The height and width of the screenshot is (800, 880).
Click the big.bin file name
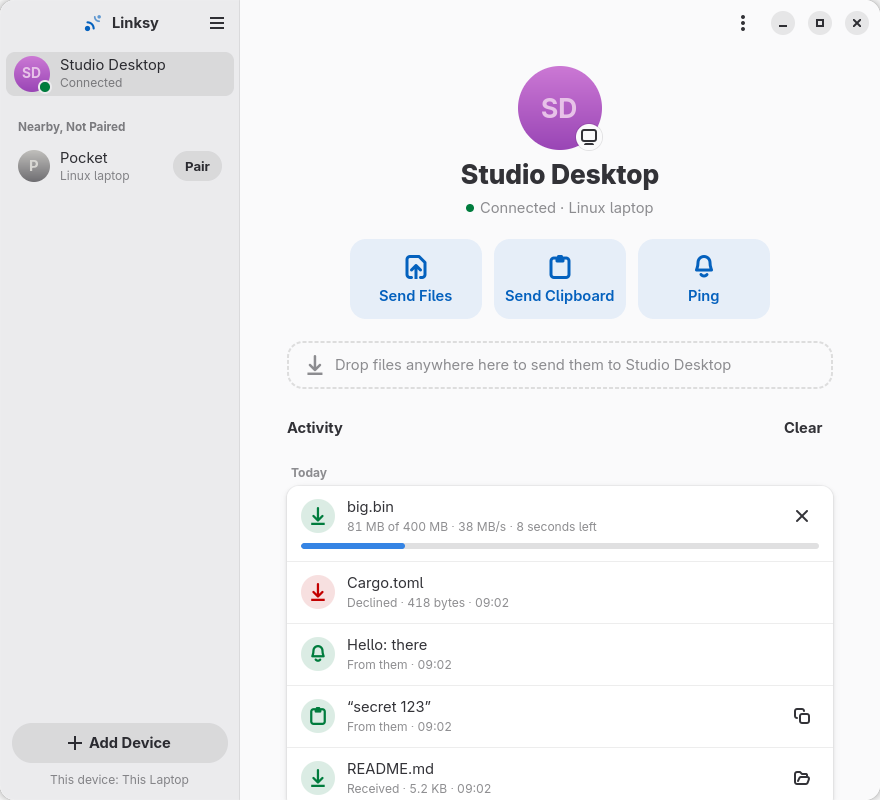370,507
